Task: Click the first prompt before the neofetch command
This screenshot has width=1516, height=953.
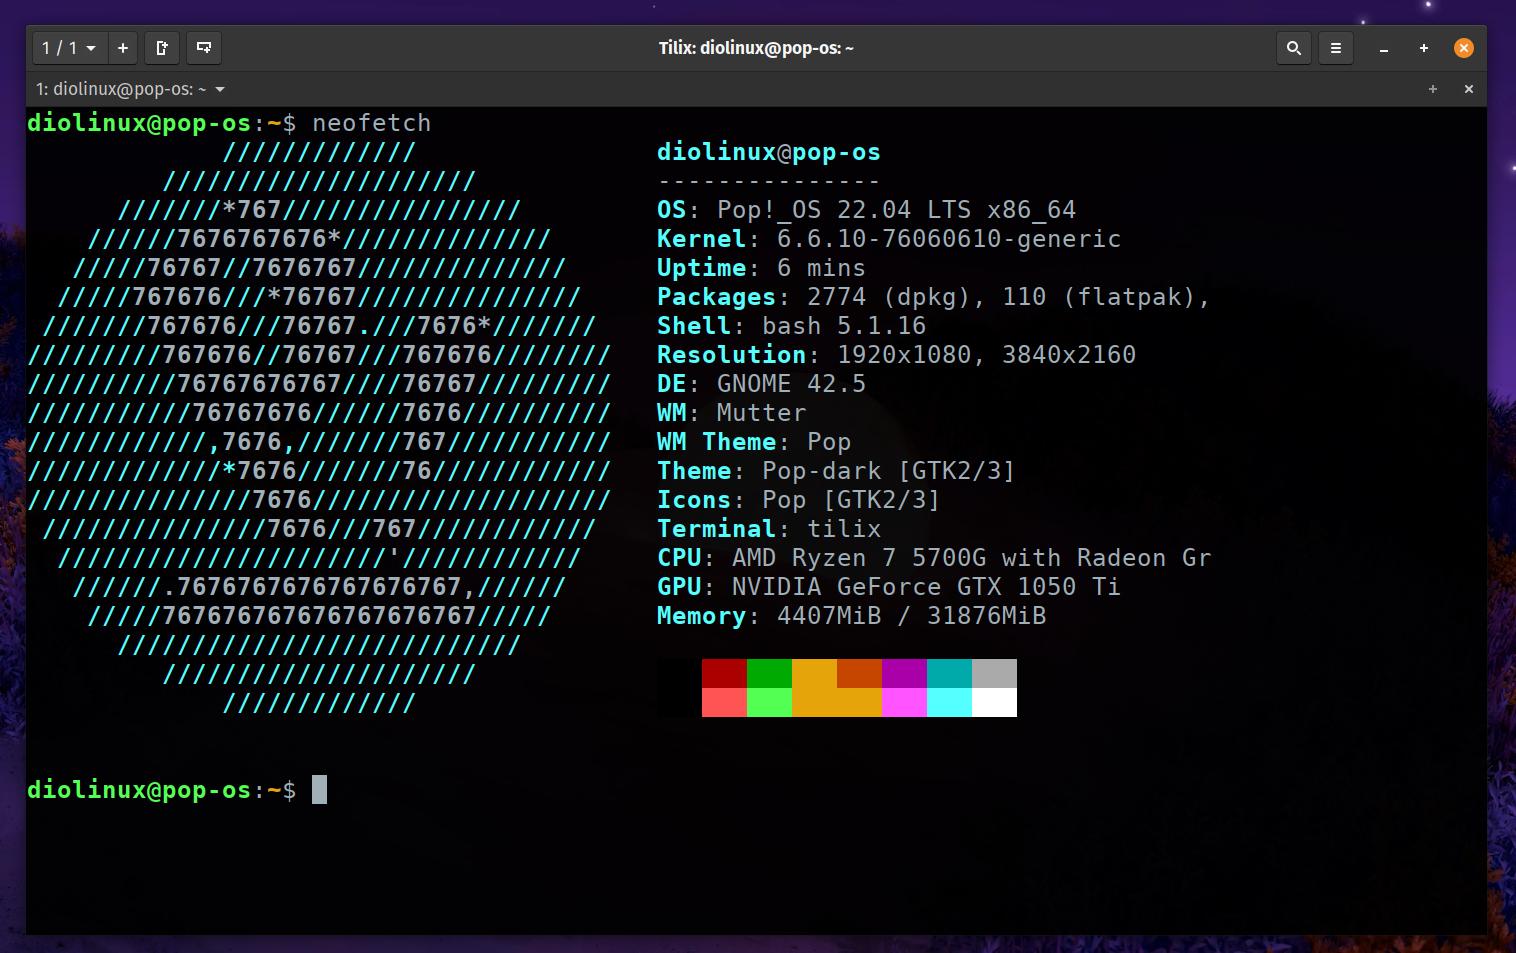Action: (x=162, y=123)
